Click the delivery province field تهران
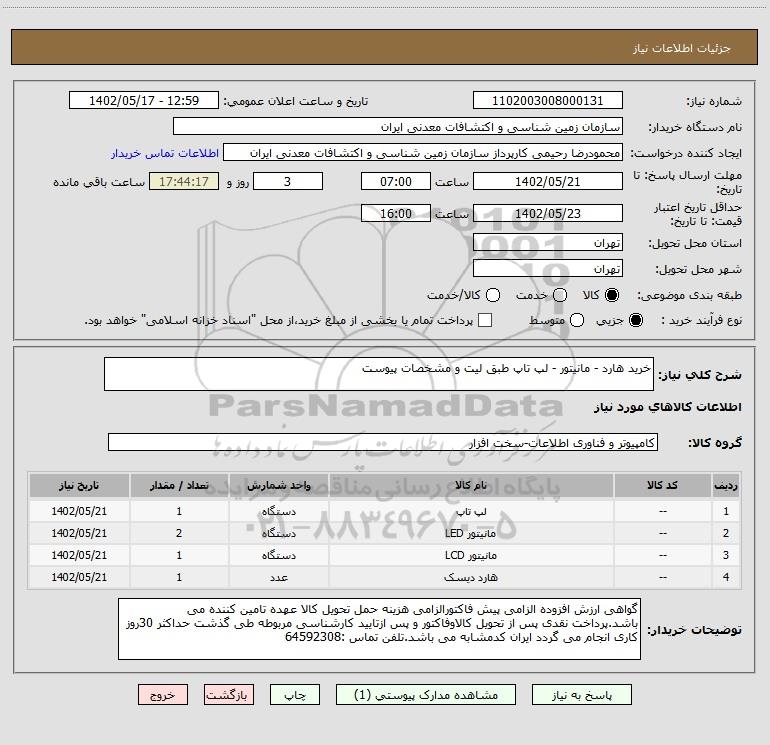 tap(548, 242)
